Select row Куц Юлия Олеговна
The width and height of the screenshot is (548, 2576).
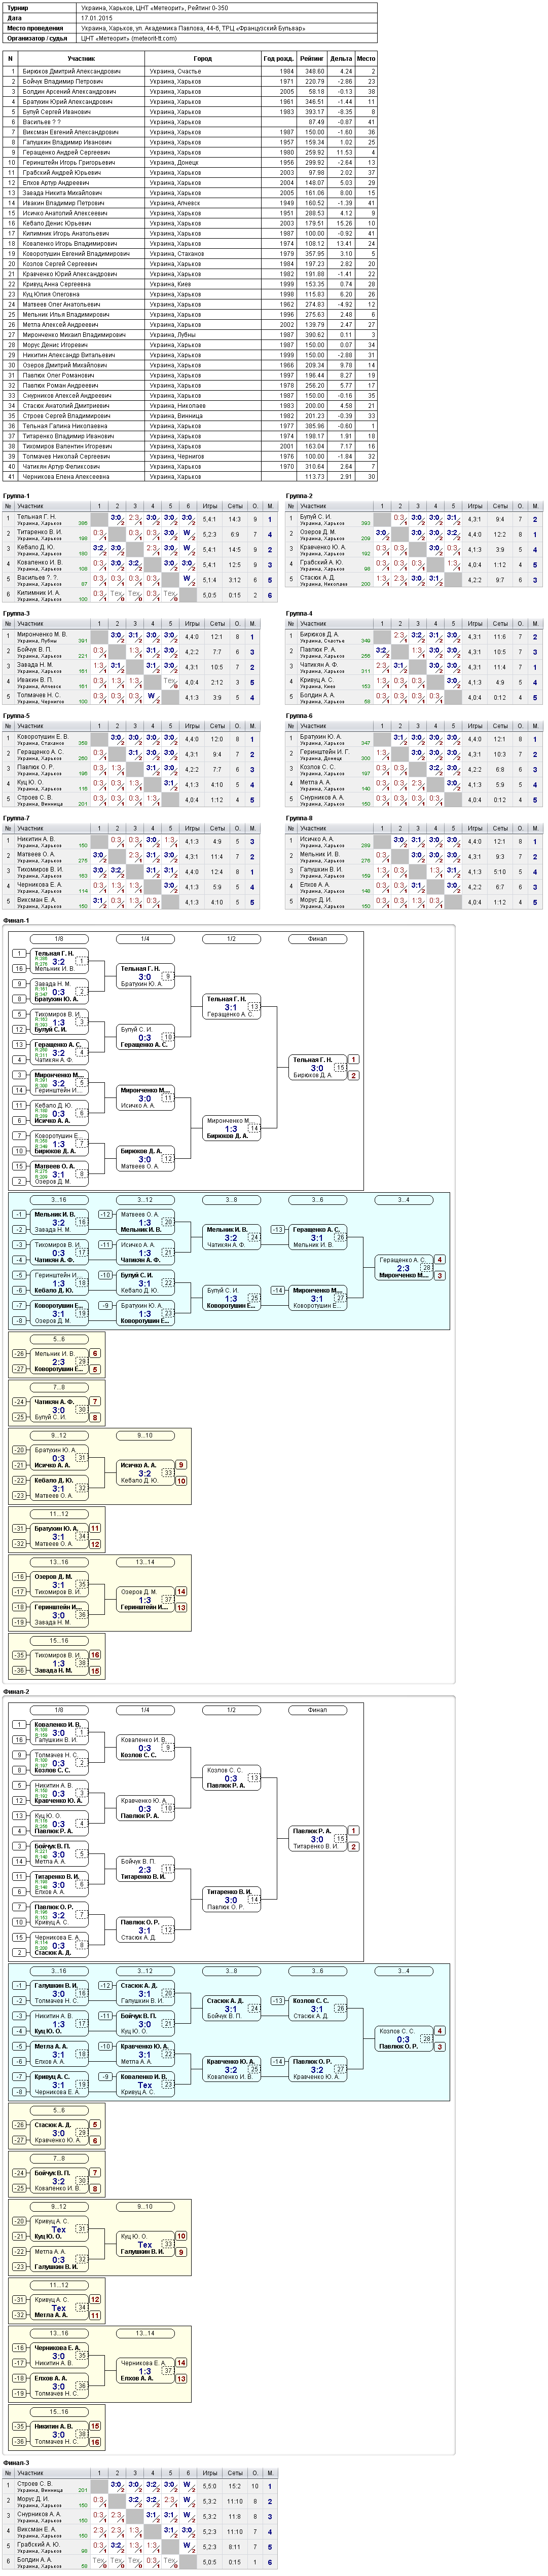[190, 294]
